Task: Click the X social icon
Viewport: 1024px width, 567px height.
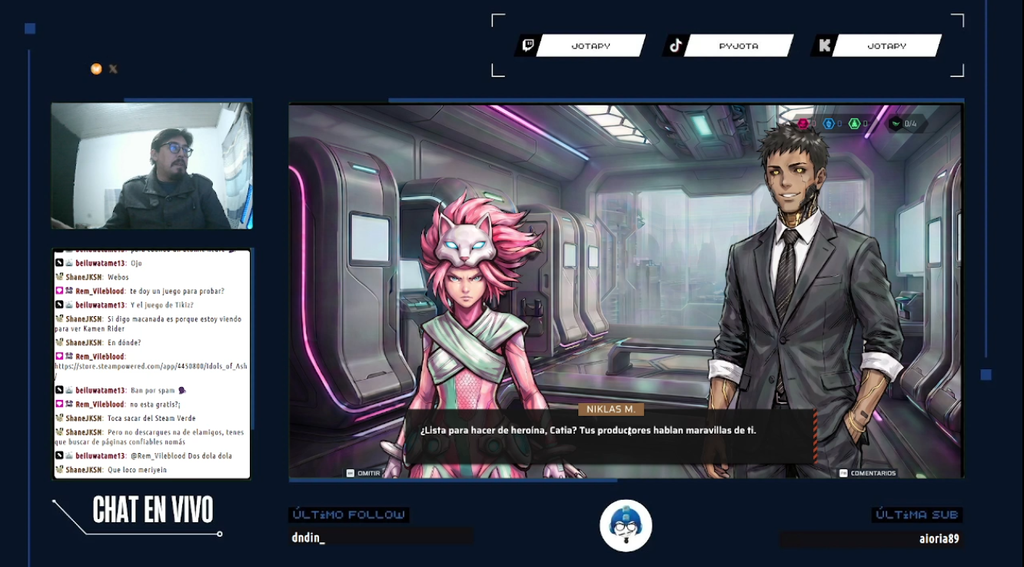Action: [x=113, y=69]
